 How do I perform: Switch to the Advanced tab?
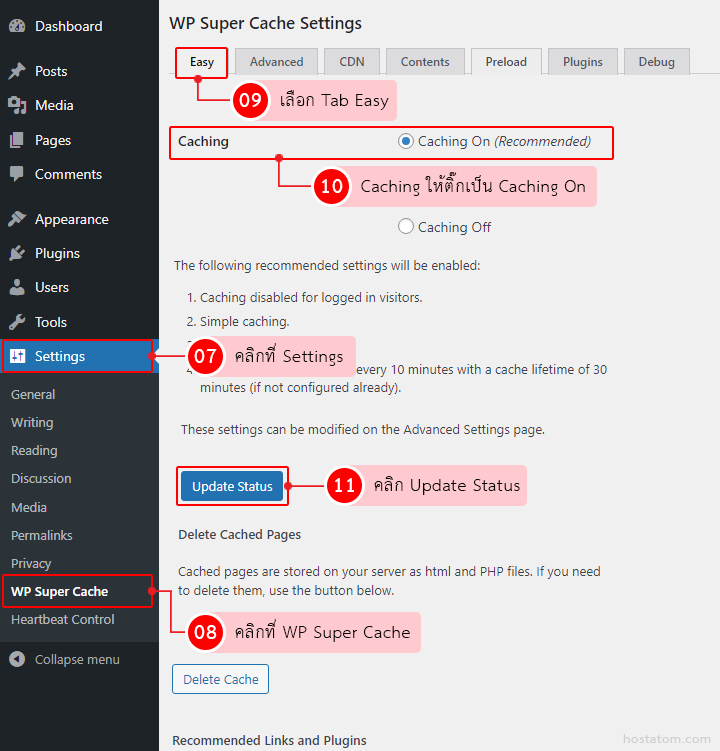click(x=276, y=62)
